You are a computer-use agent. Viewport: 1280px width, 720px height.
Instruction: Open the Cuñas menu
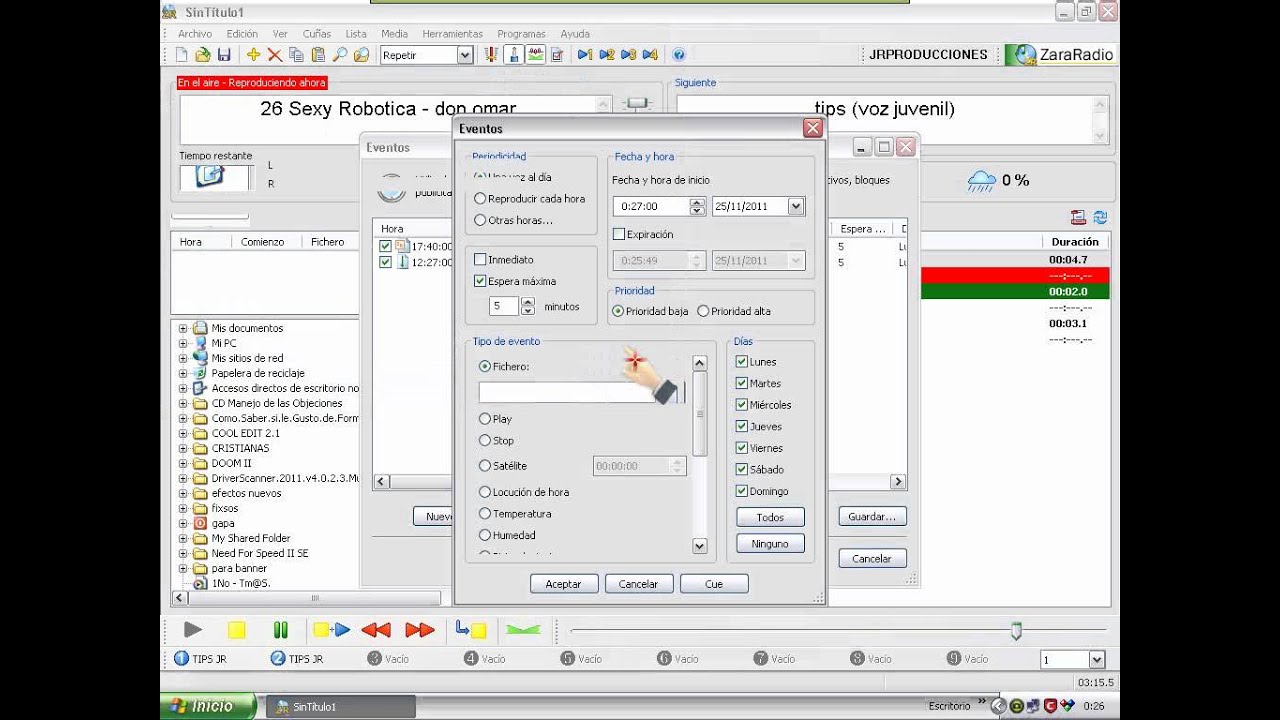pos(316,34)
